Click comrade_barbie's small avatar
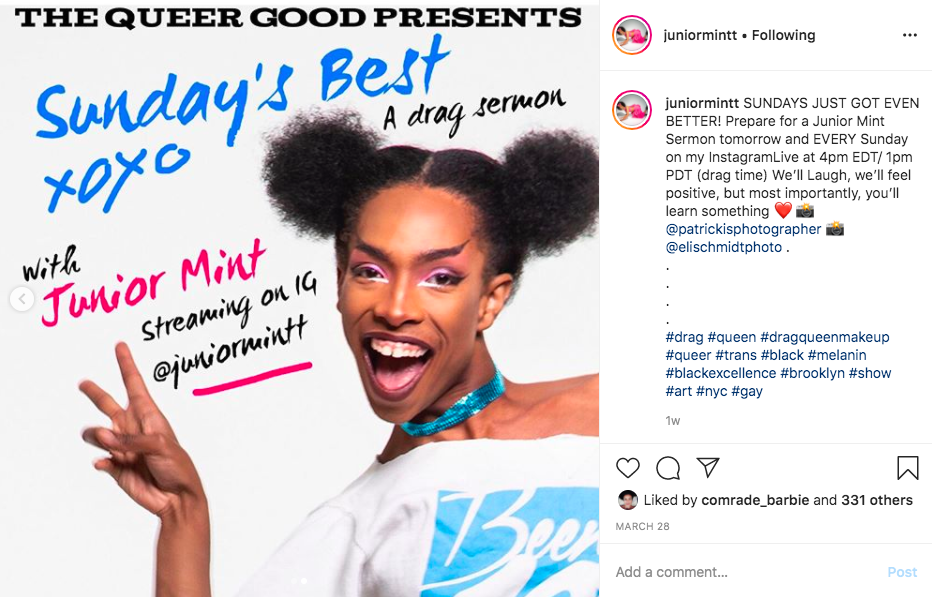This screenshot has height=597, width=932. coord(628,500)
